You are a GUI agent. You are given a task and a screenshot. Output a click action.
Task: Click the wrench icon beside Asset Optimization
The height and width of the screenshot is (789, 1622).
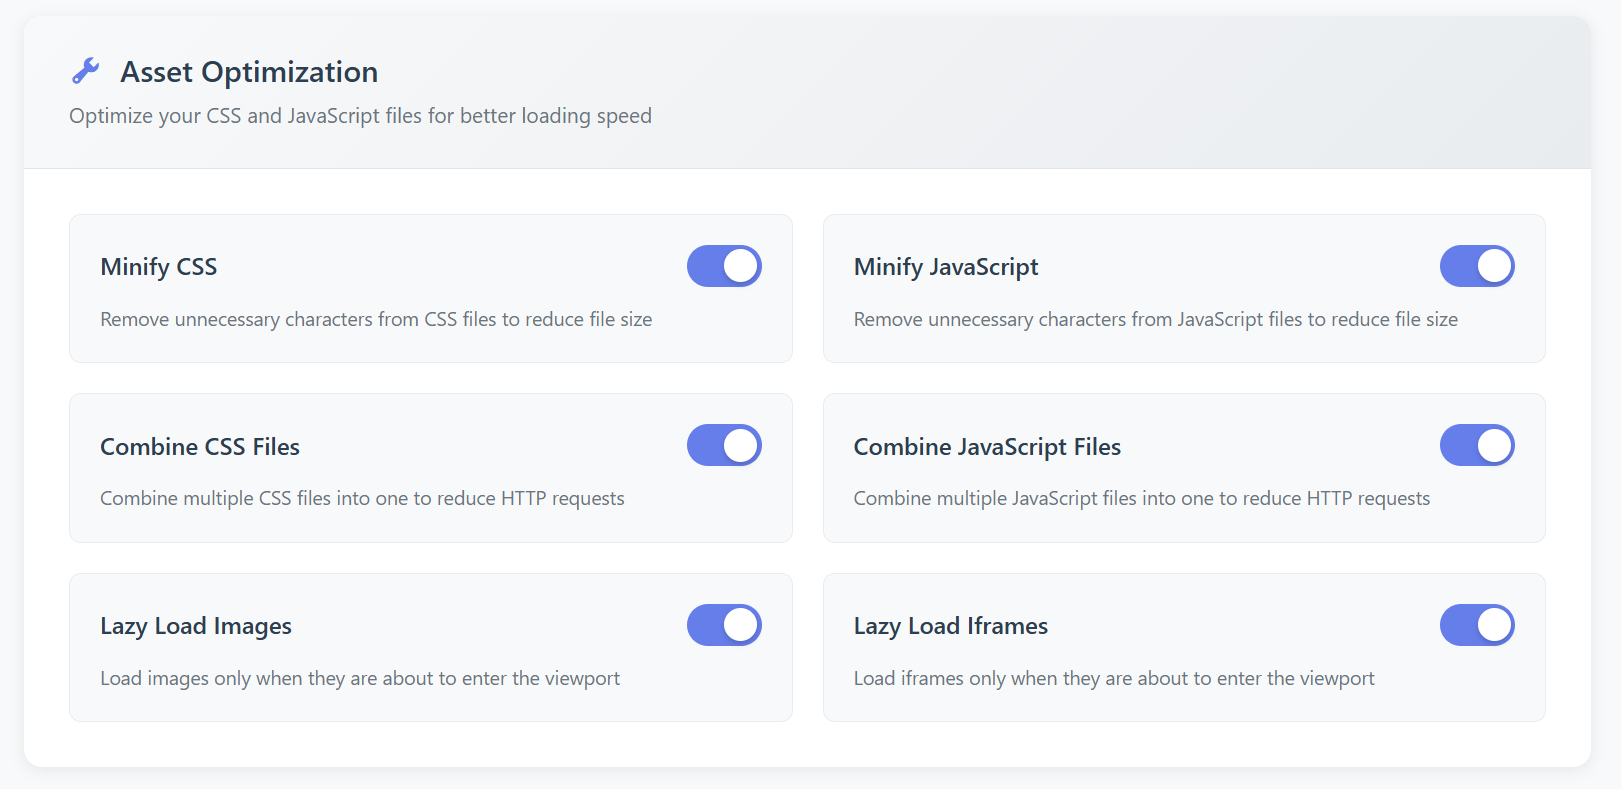pos(86,71)
